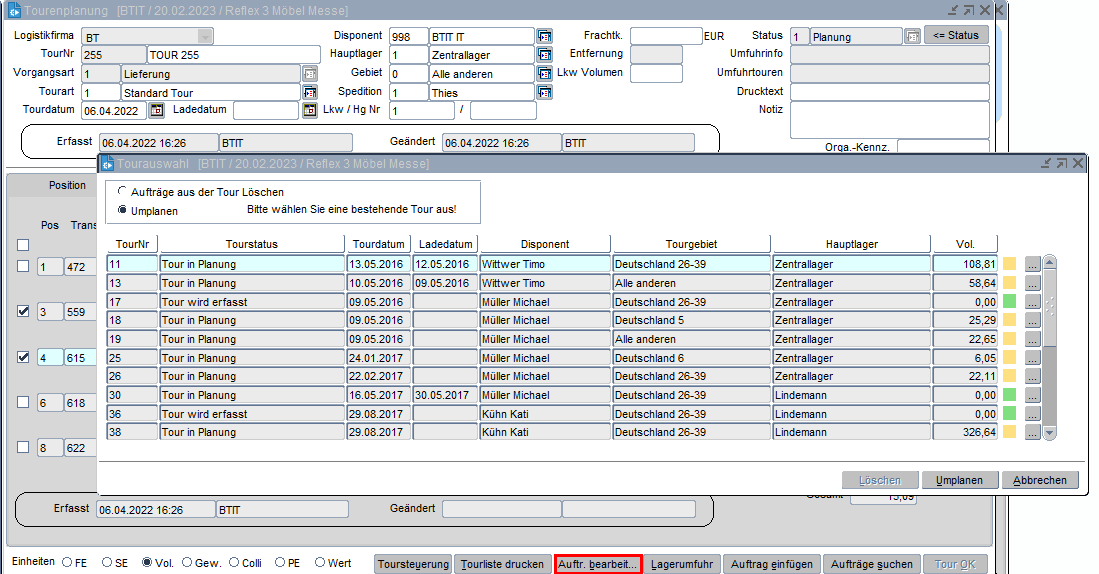Viewport: 1099px width, 574px height.
Task: Open lookup icon next to Disponent field
Action: (x=544, y=36)
